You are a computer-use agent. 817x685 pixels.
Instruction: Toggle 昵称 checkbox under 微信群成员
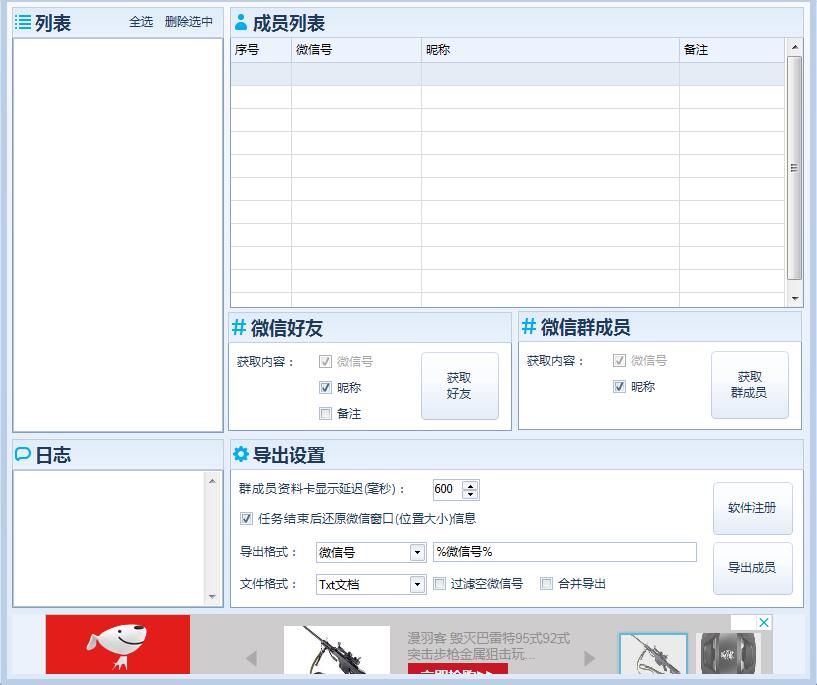click(619, 386)
